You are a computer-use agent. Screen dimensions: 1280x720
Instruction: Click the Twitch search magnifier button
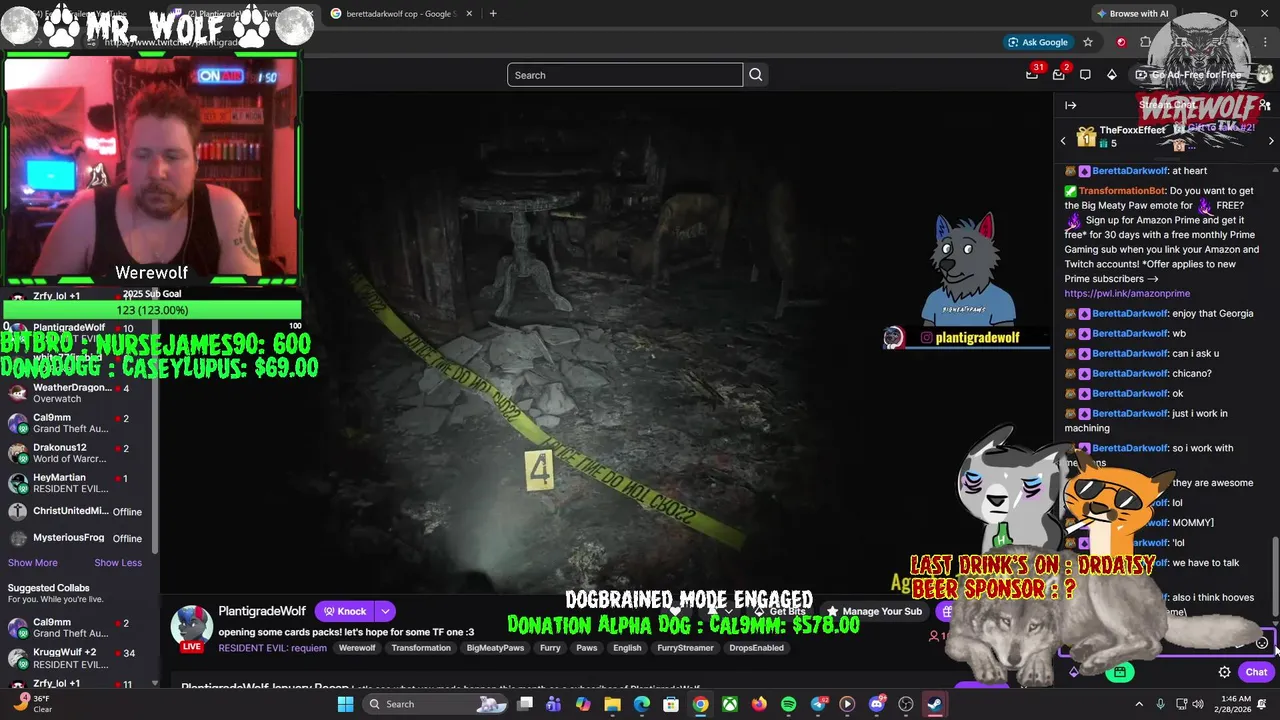(x=756, y=75)
